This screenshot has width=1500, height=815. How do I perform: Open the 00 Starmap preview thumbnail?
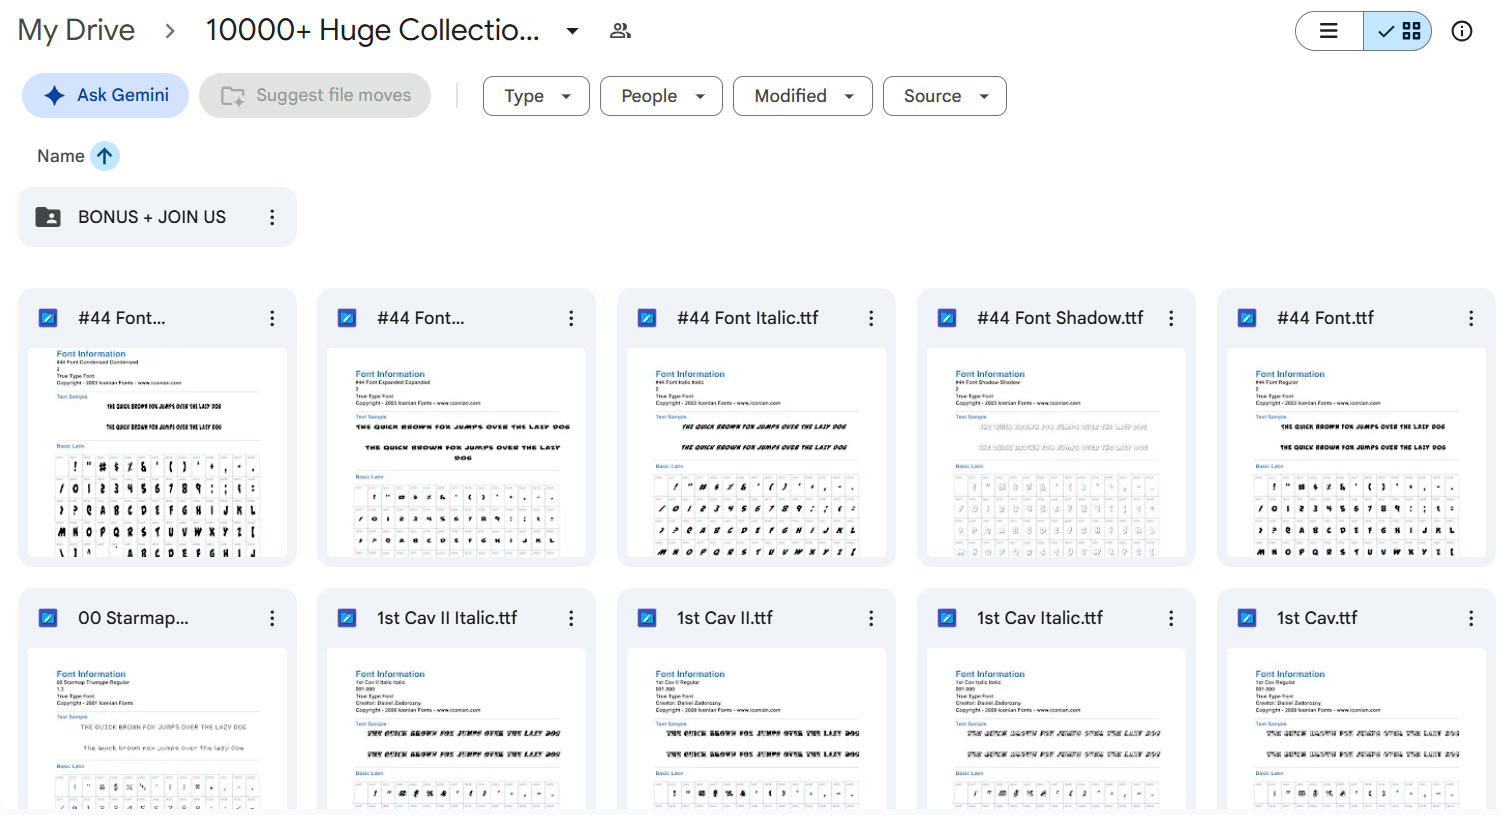coord(157,728)
